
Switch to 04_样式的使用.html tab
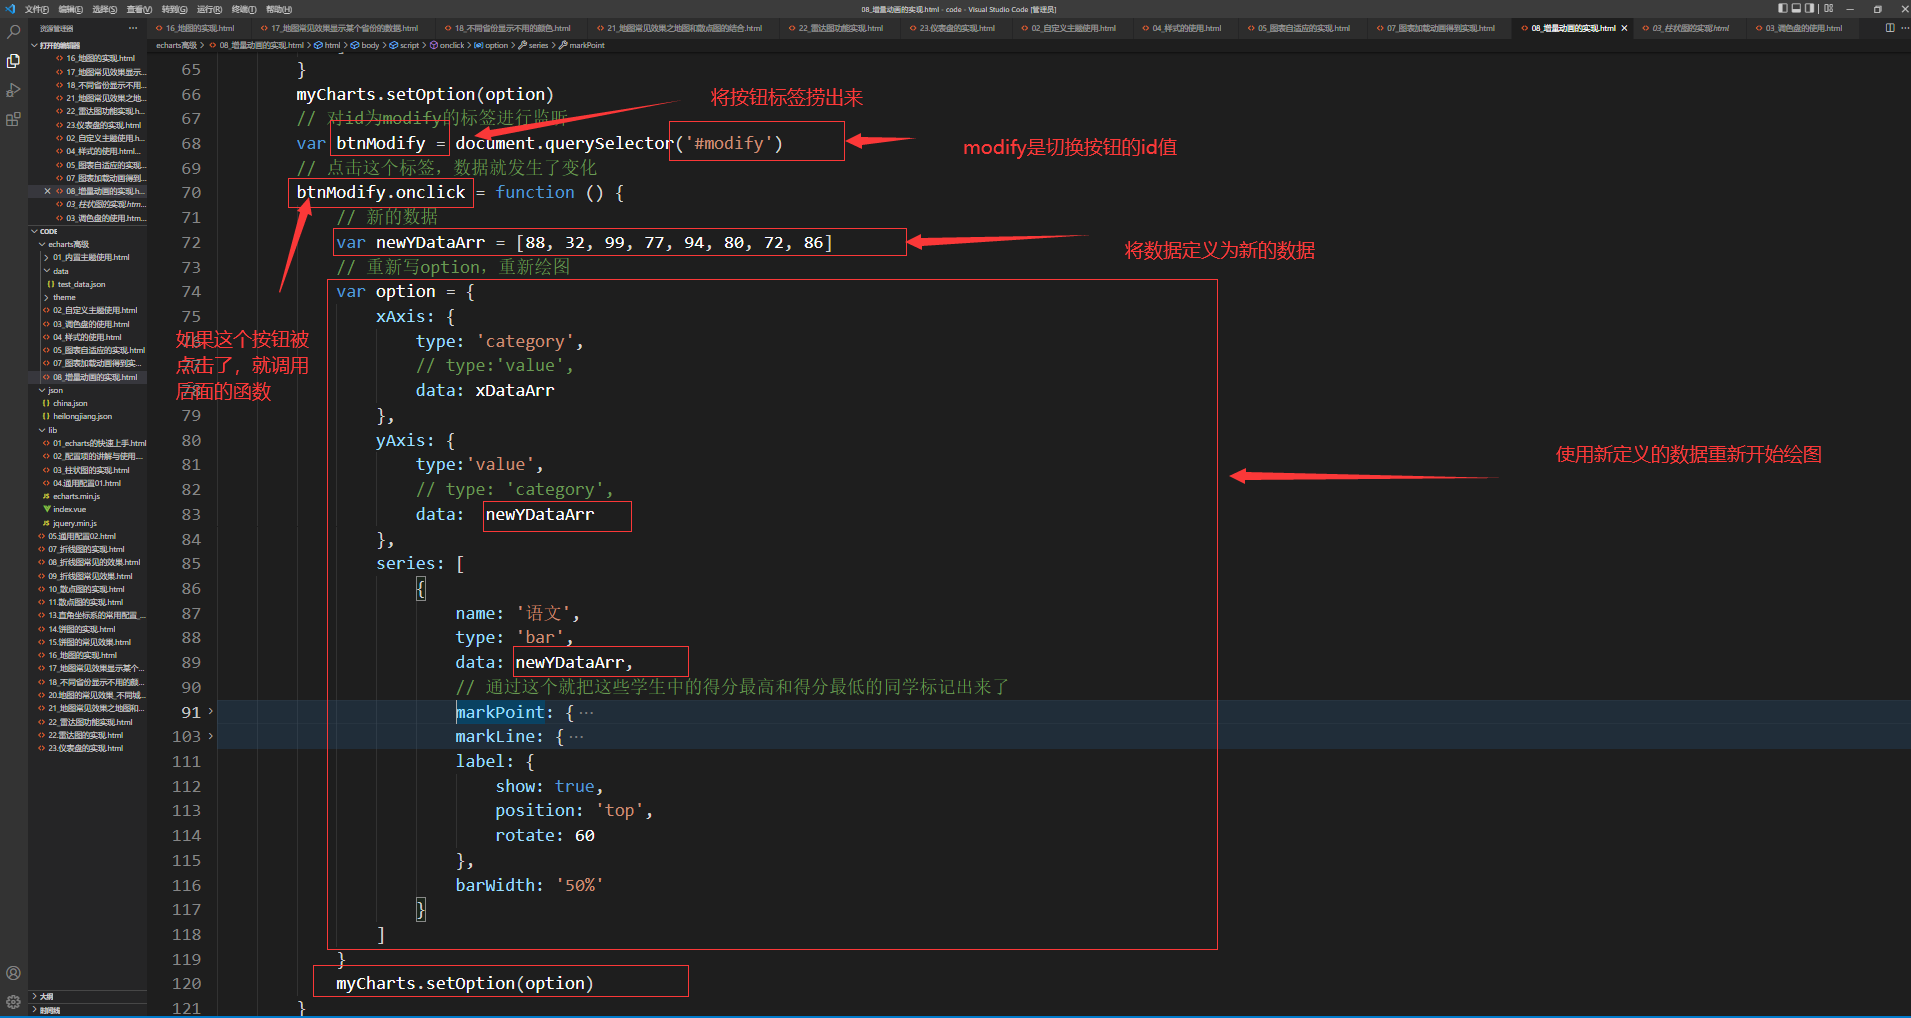point(1186,28)
